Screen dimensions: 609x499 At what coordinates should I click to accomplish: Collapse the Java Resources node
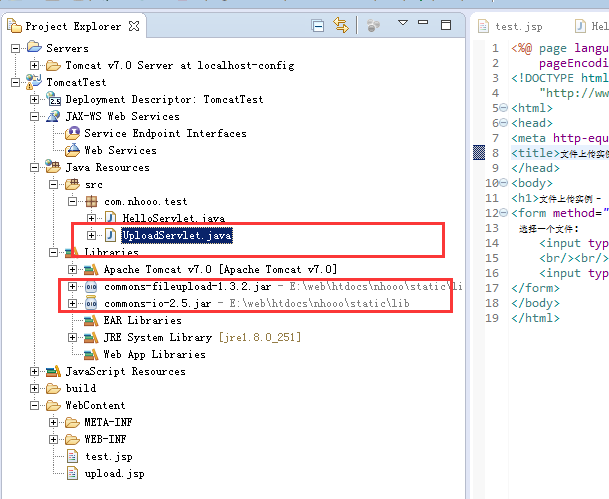click(35, 167)
